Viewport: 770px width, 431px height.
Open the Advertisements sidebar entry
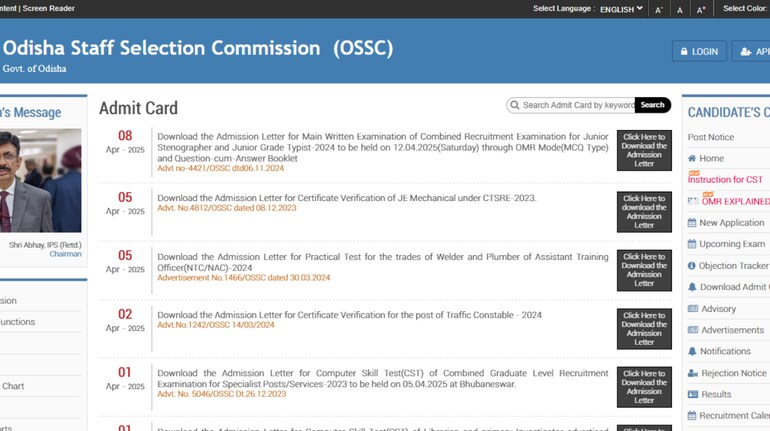coord(731,330)
